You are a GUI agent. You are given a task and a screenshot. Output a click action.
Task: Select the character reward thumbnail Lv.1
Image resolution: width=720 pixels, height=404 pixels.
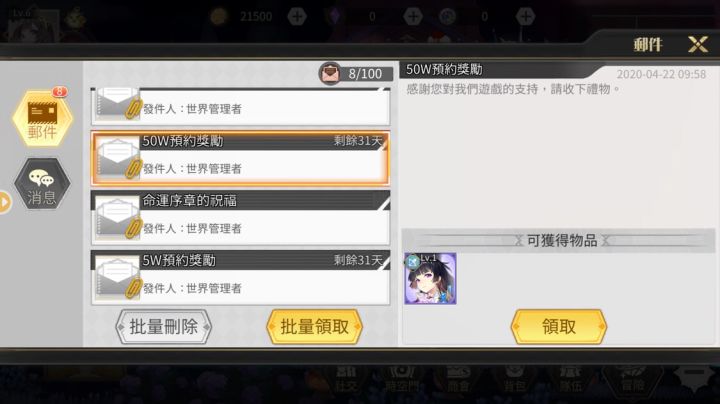[x=430, y=278]
